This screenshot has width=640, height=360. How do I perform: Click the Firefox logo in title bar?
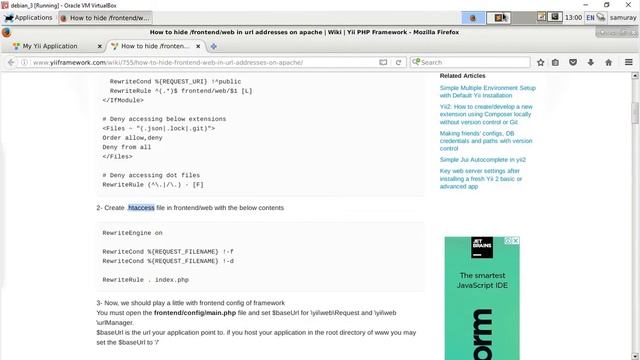pos(6,32)
